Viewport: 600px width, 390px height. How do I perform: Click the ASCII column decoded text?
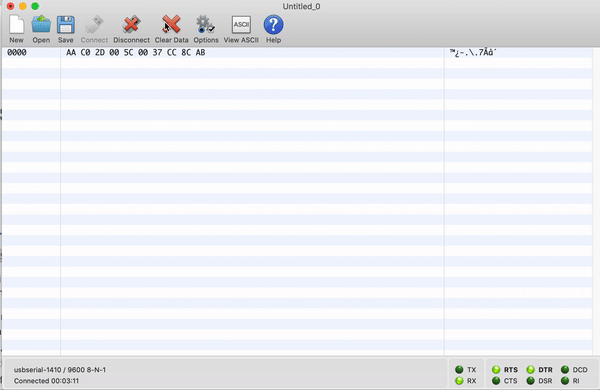tap(473, 52)
